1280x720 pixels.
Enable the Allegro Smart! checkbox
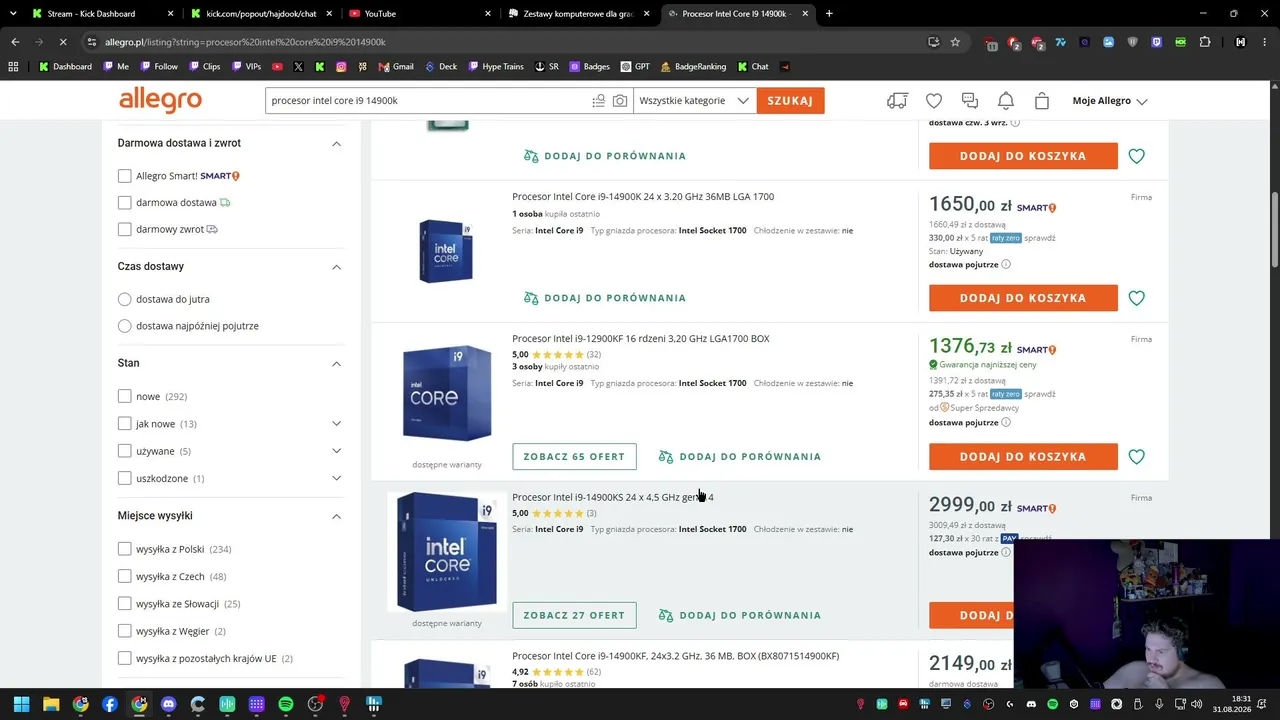pos(124,176)
